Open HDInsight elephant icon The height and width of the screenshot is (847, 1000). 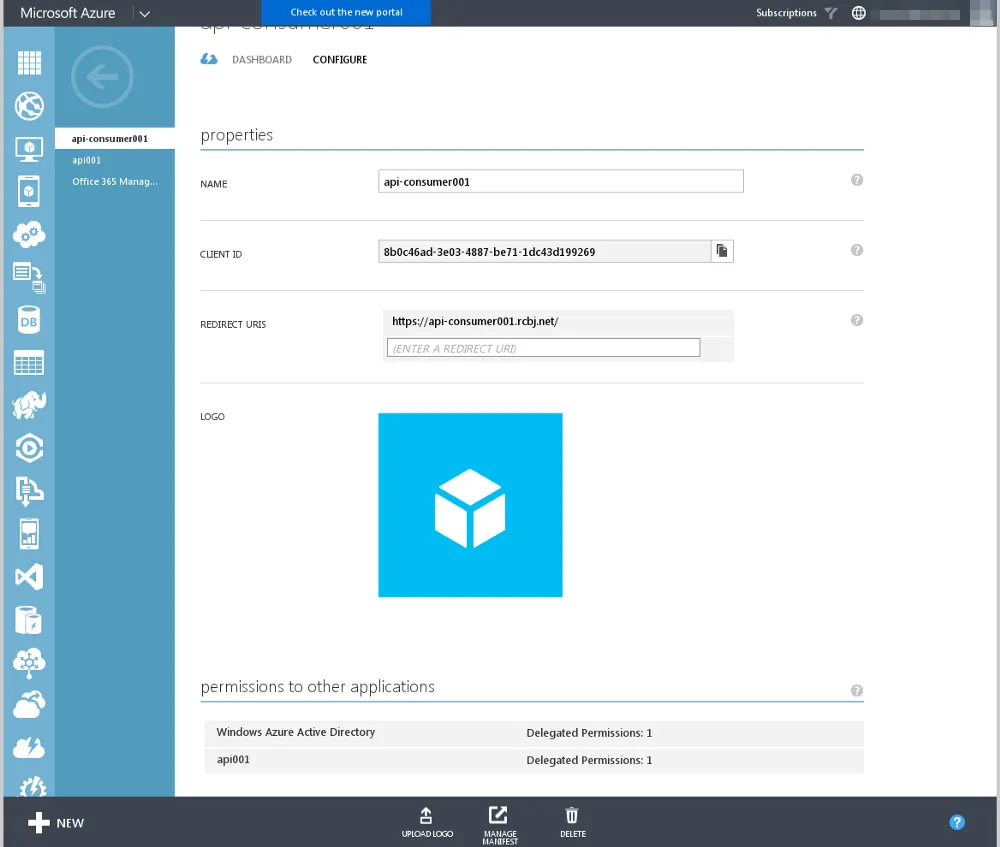click(x=29, y=405)
